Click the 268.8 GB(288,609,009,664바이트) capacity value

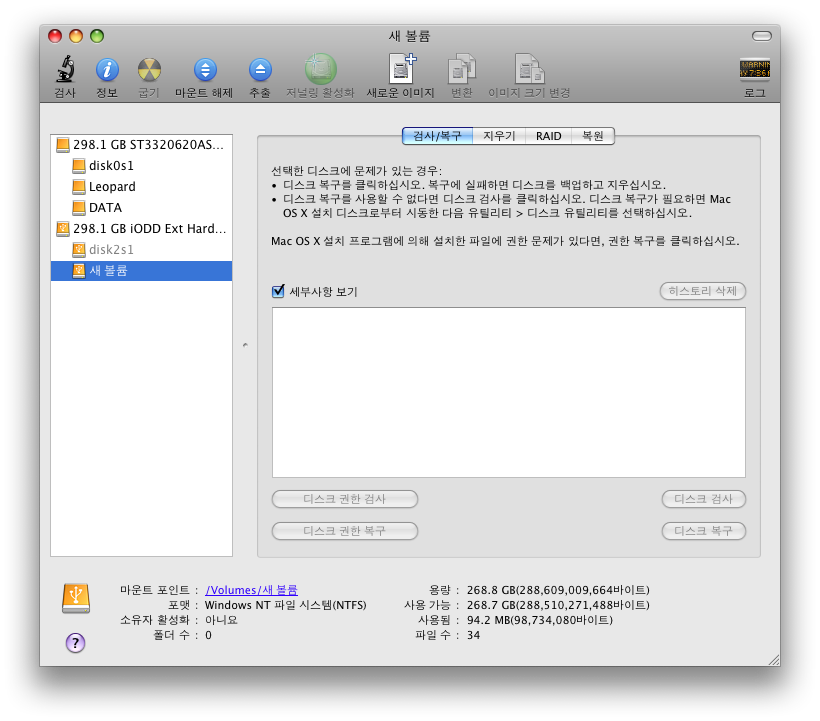[x=558, y=590]
